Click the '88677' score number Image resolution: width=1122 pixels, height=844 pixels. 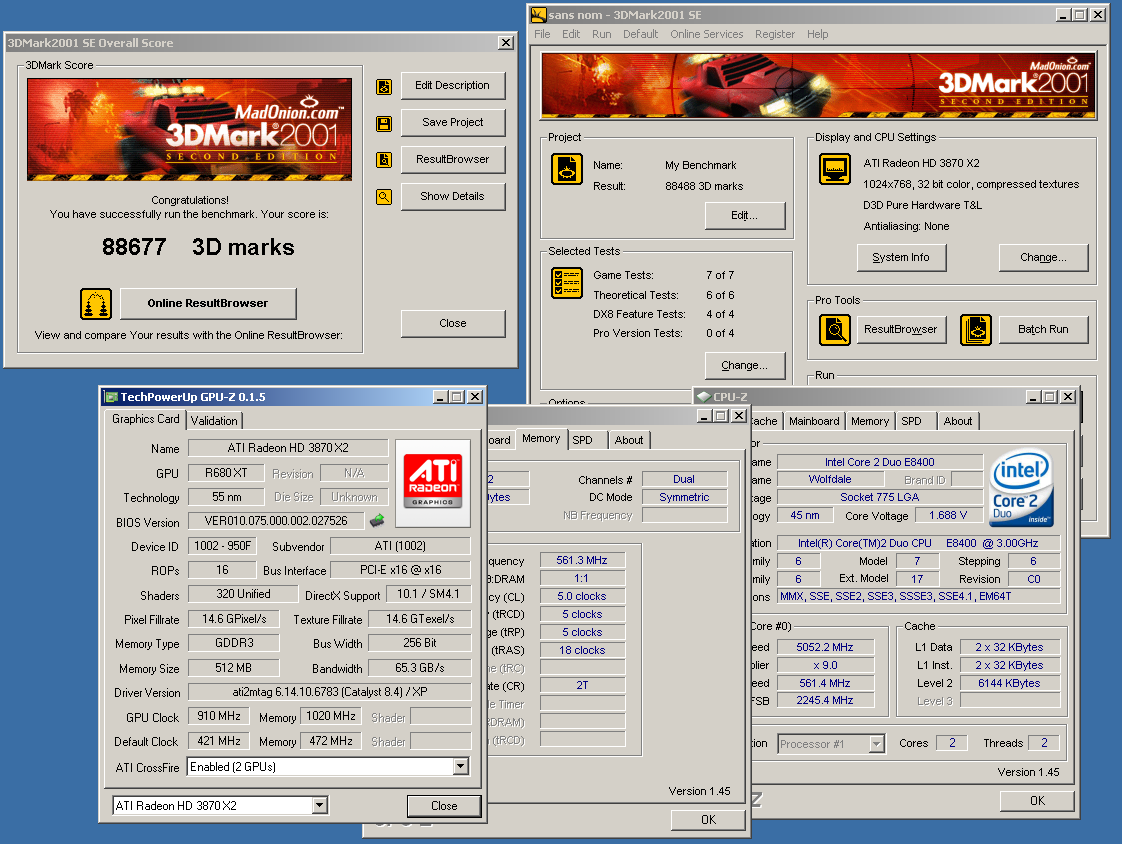pos(134,247)
